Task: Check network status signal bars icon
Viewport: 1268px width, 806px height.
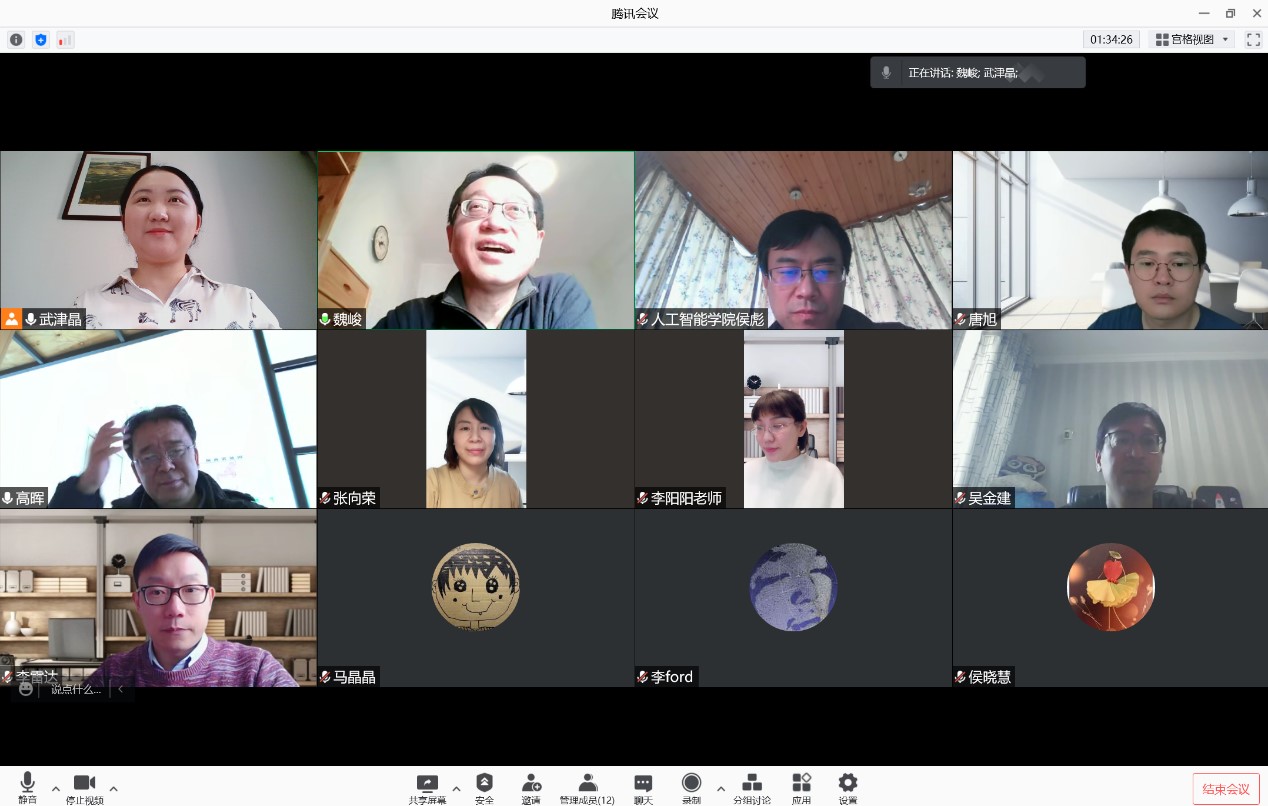Action: pos(65,40)
